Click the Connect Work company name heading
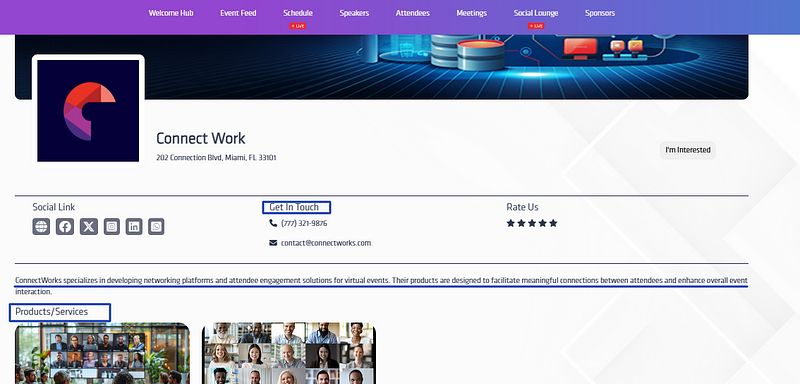 [201, 138]
